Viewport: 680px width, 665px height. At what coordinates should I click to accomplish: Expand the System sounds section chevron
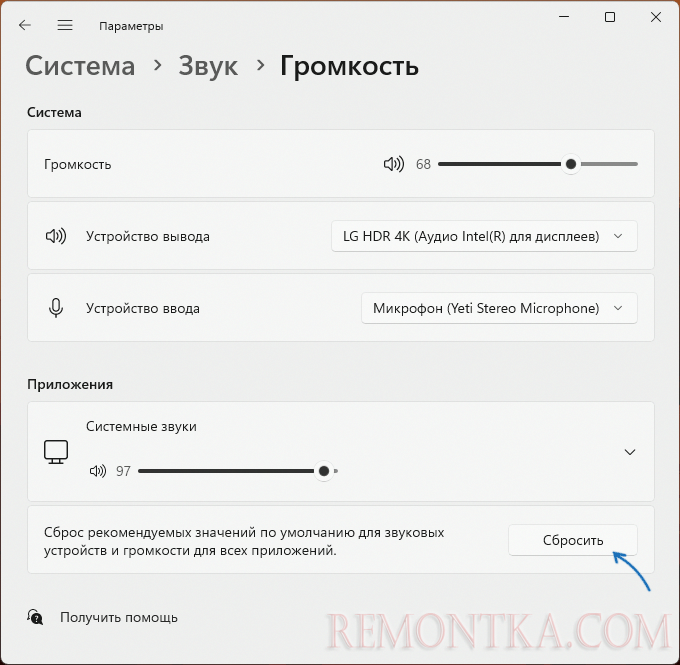click(x=630, y=452)
